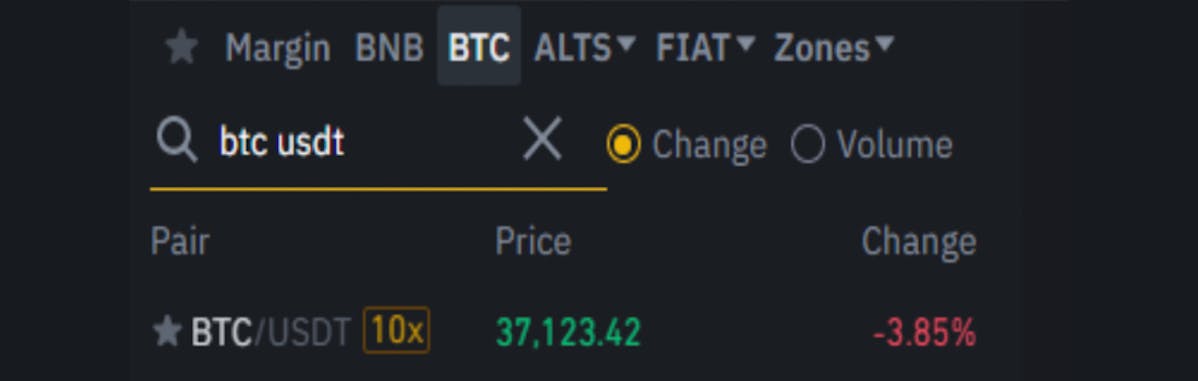Click the search magnifier icon
Viewport: 1198px width, 381px height.
tap(177, 142)
